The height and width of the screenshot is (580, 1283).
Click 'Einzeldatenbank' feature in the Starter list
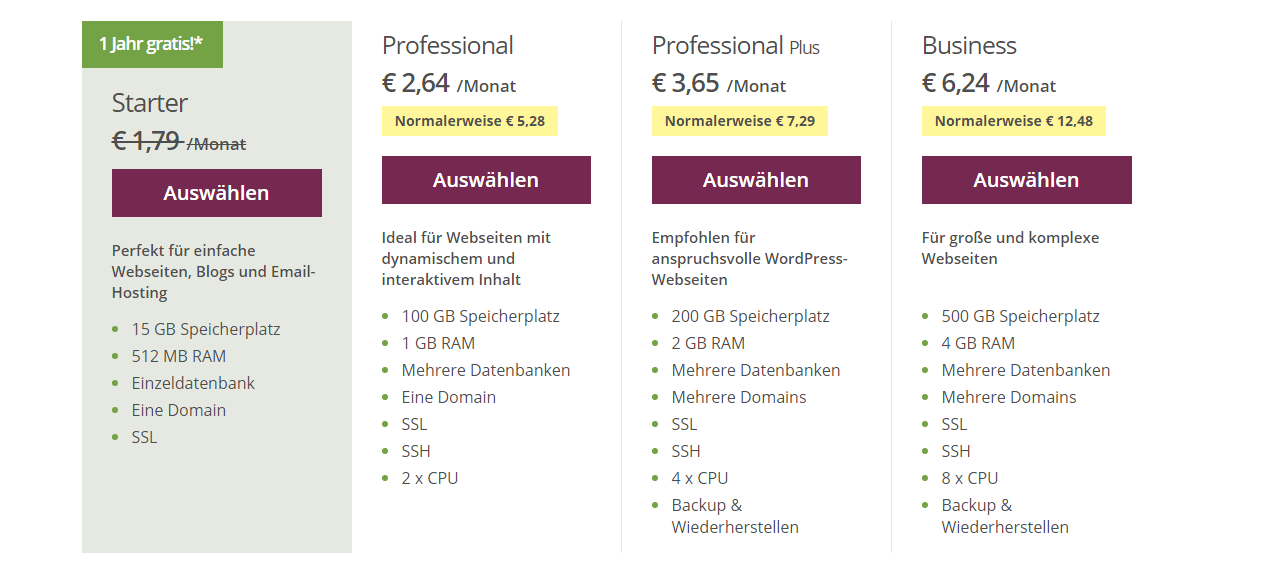(x=193, y=383)
